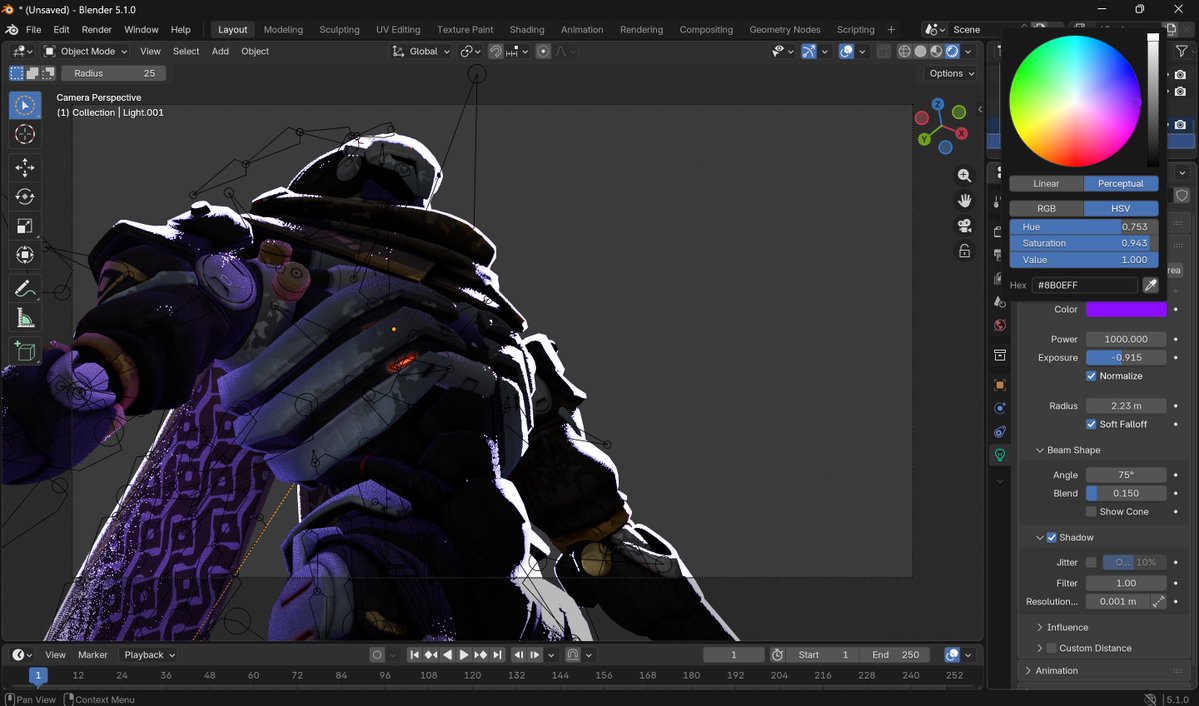
Task: Jump to next keyframe
Action: pyautogui.click(x=480, y=655)
